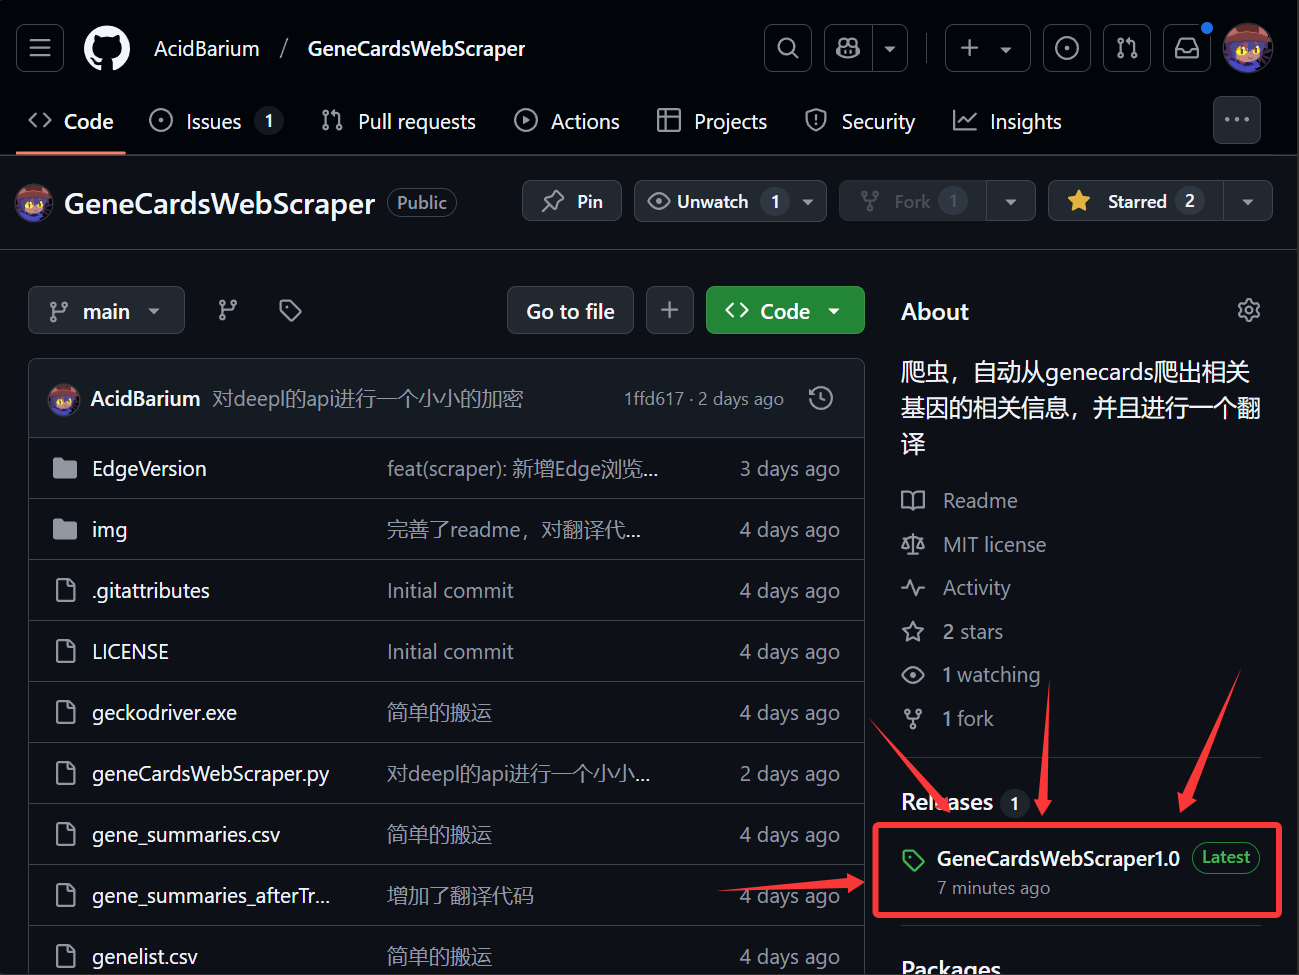View branches icon
1299x975 pixels.
pos(228,310)
